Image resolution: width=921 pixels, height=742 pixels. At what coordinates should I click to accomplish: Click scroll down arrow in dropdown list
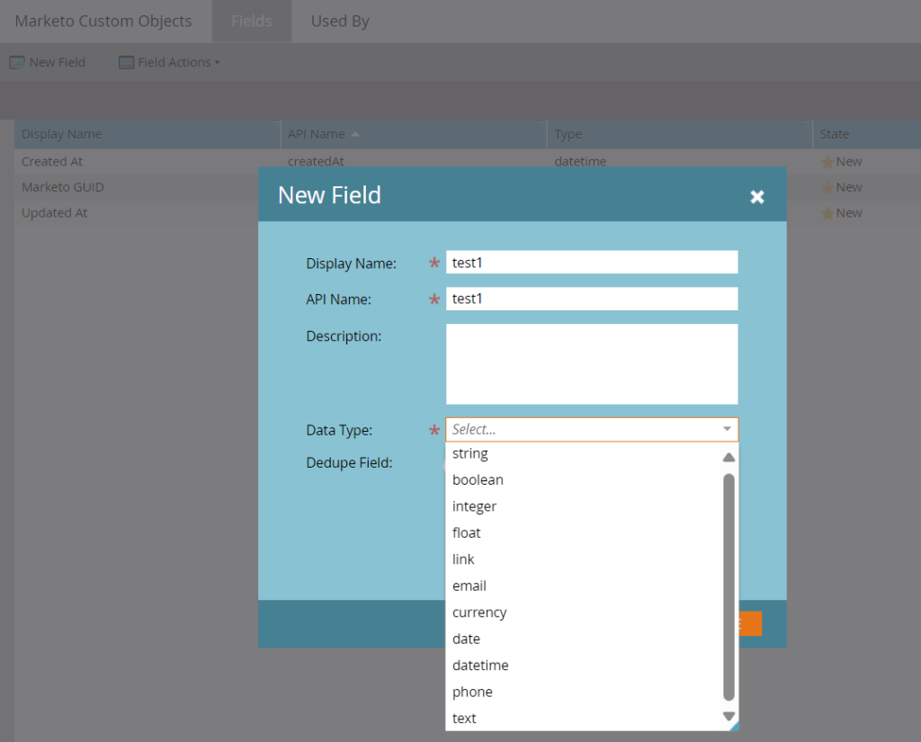(x=729, y=717)
